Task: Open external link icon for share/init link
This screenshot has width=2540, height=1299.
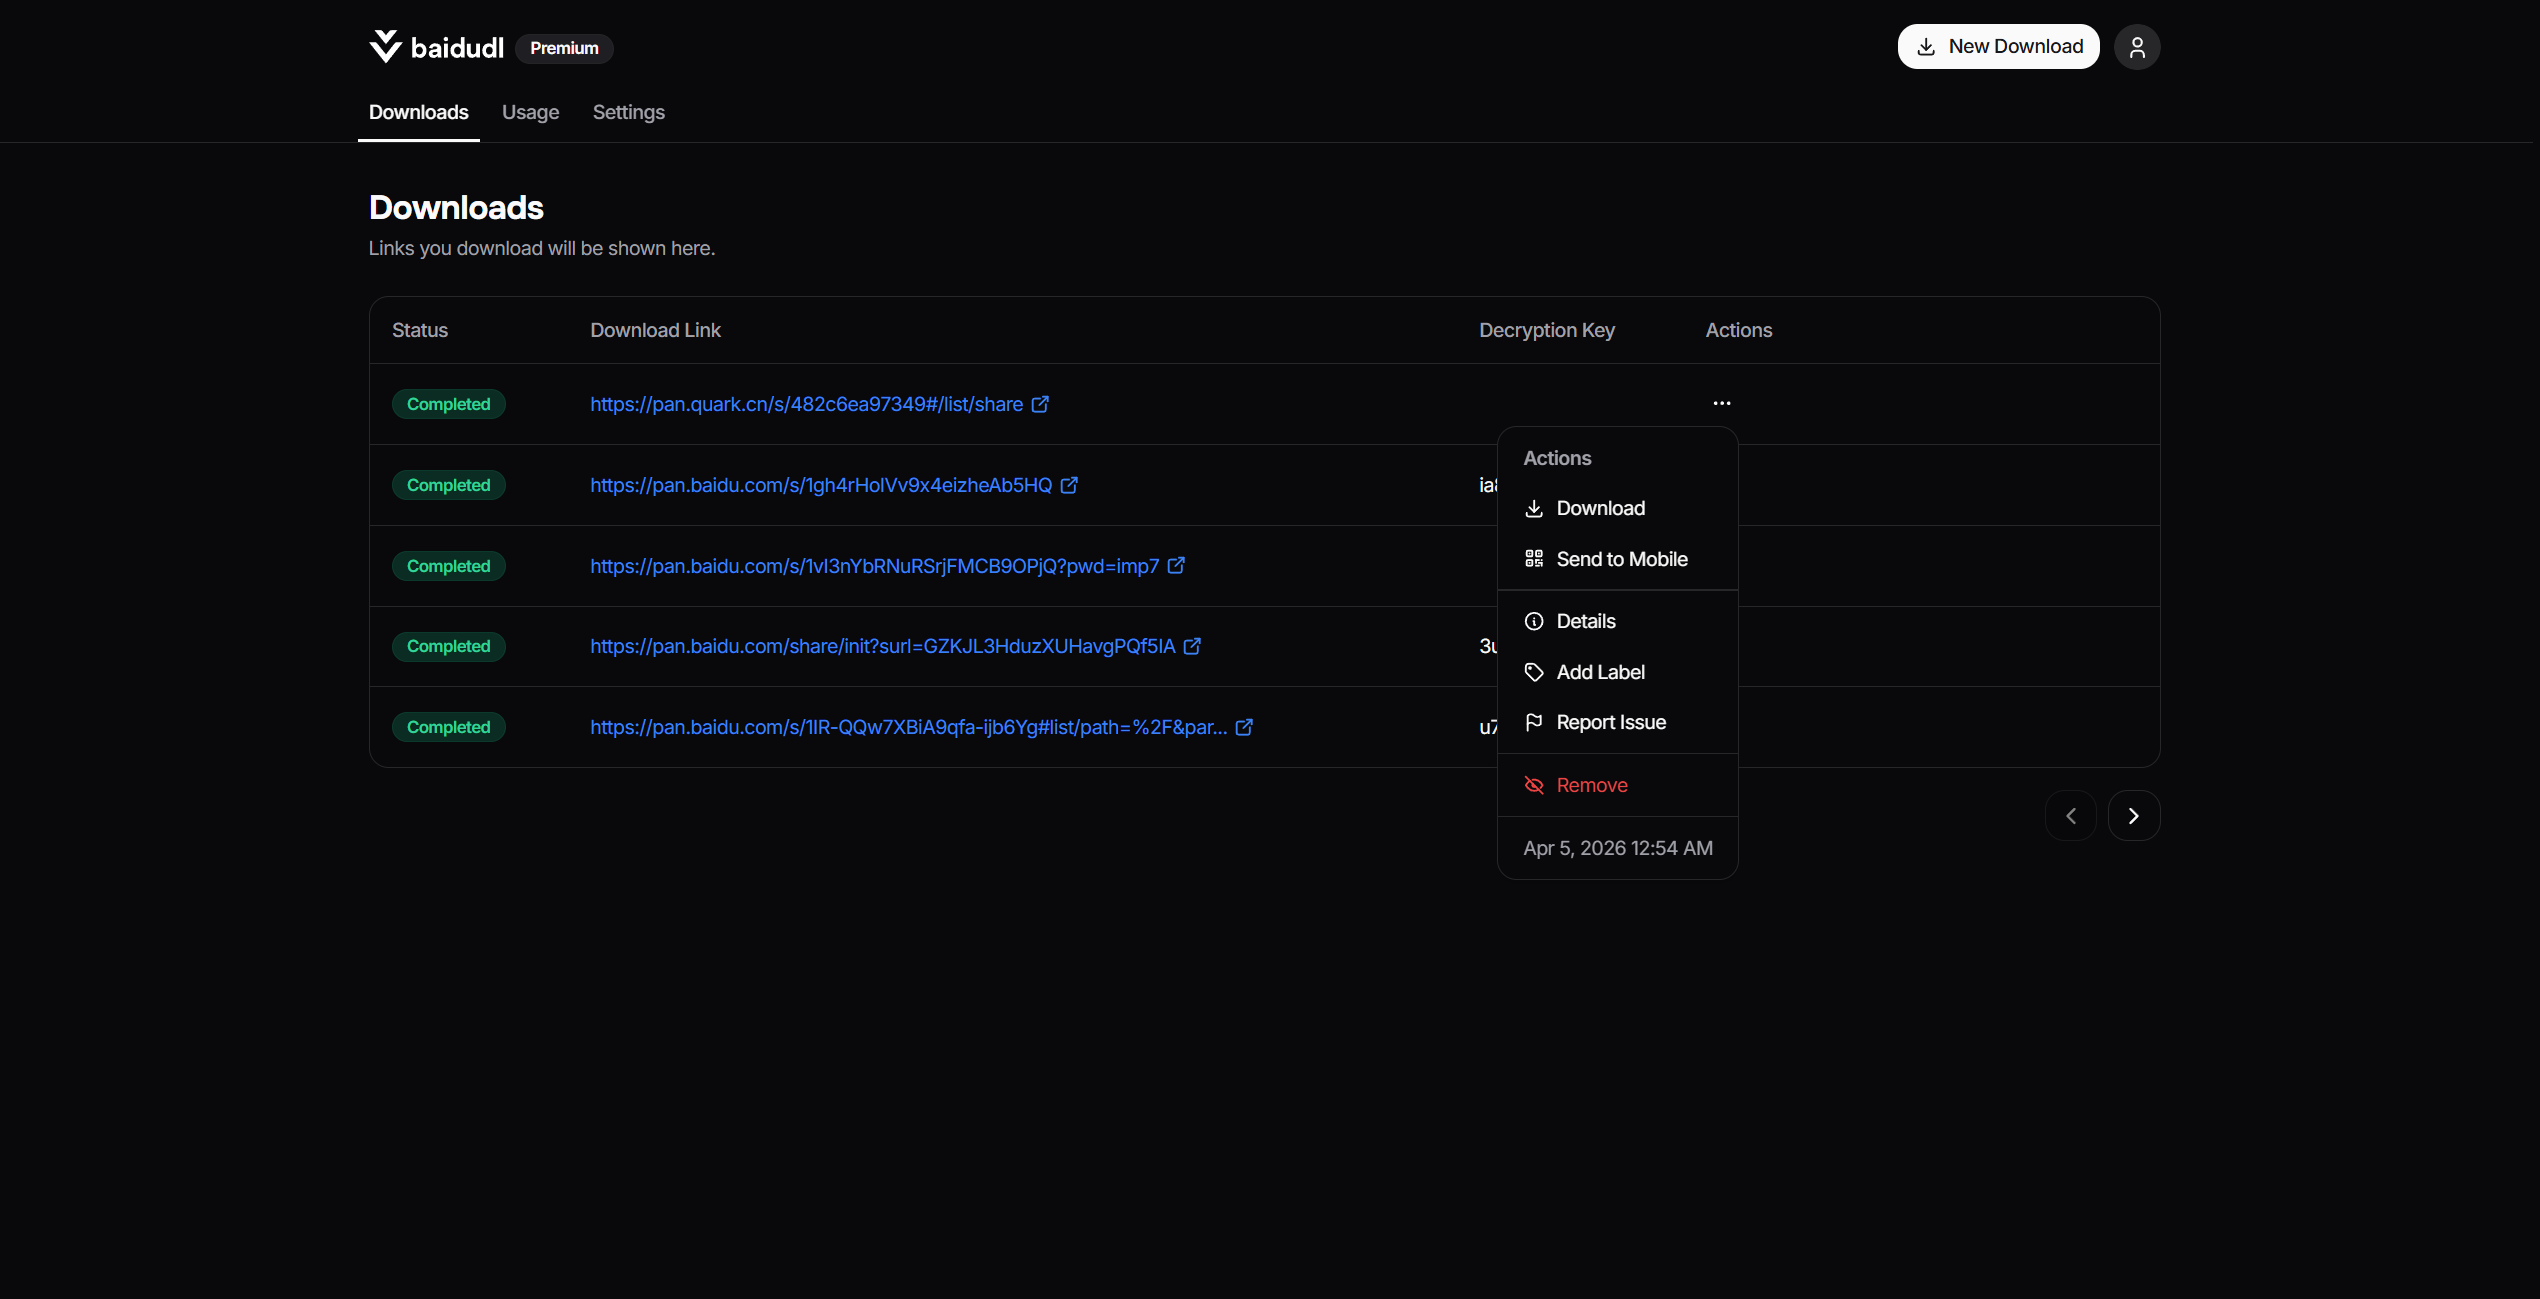Action: click(x=1192, y=646)
